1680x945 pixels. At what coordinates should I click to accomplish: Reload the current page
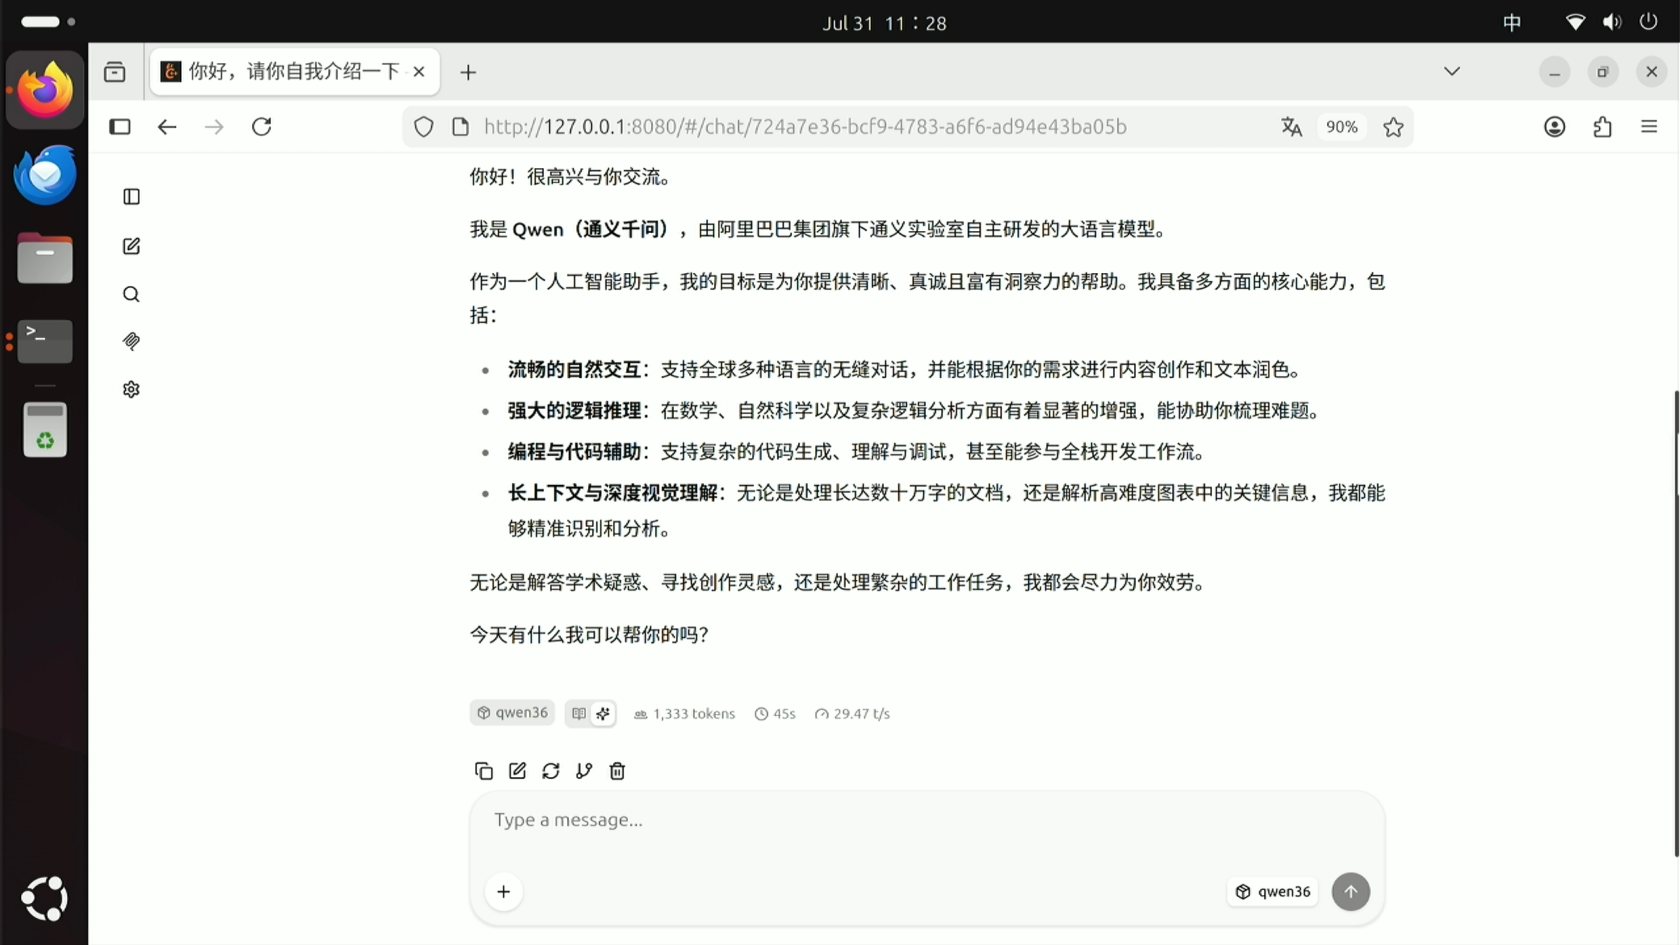[262, 127]
